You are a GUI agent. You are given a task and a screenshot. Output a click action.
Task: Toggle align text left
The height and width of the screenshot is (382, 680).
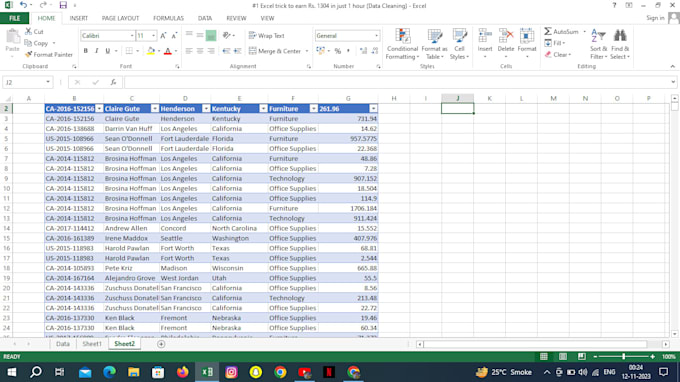189,51
